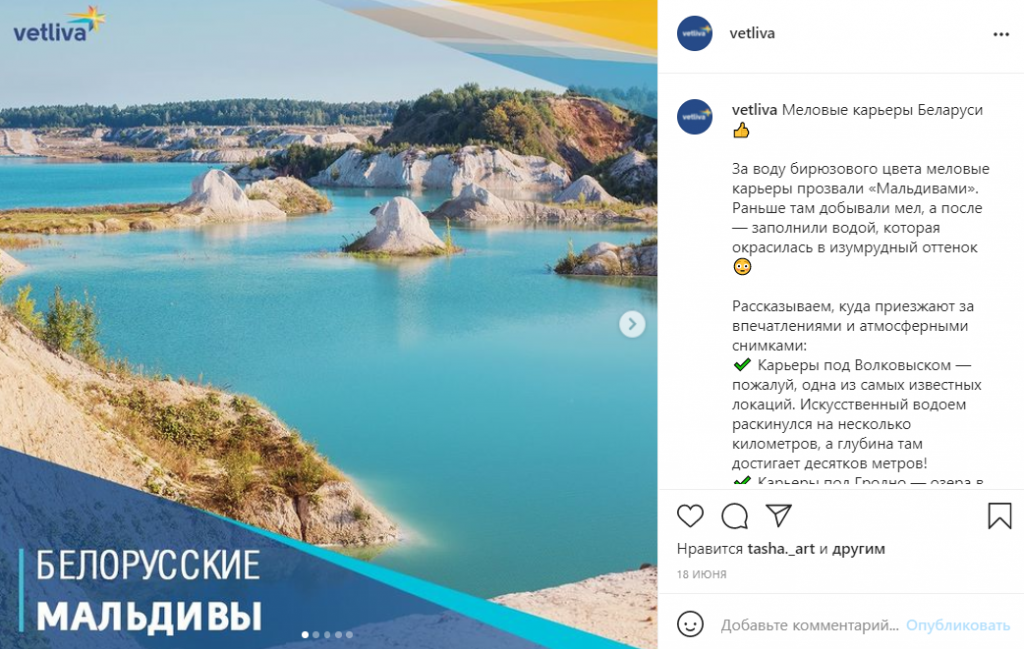The image size is (1024, 649).
Task: Share post with paper plane icon
Action: coord(778,515)
